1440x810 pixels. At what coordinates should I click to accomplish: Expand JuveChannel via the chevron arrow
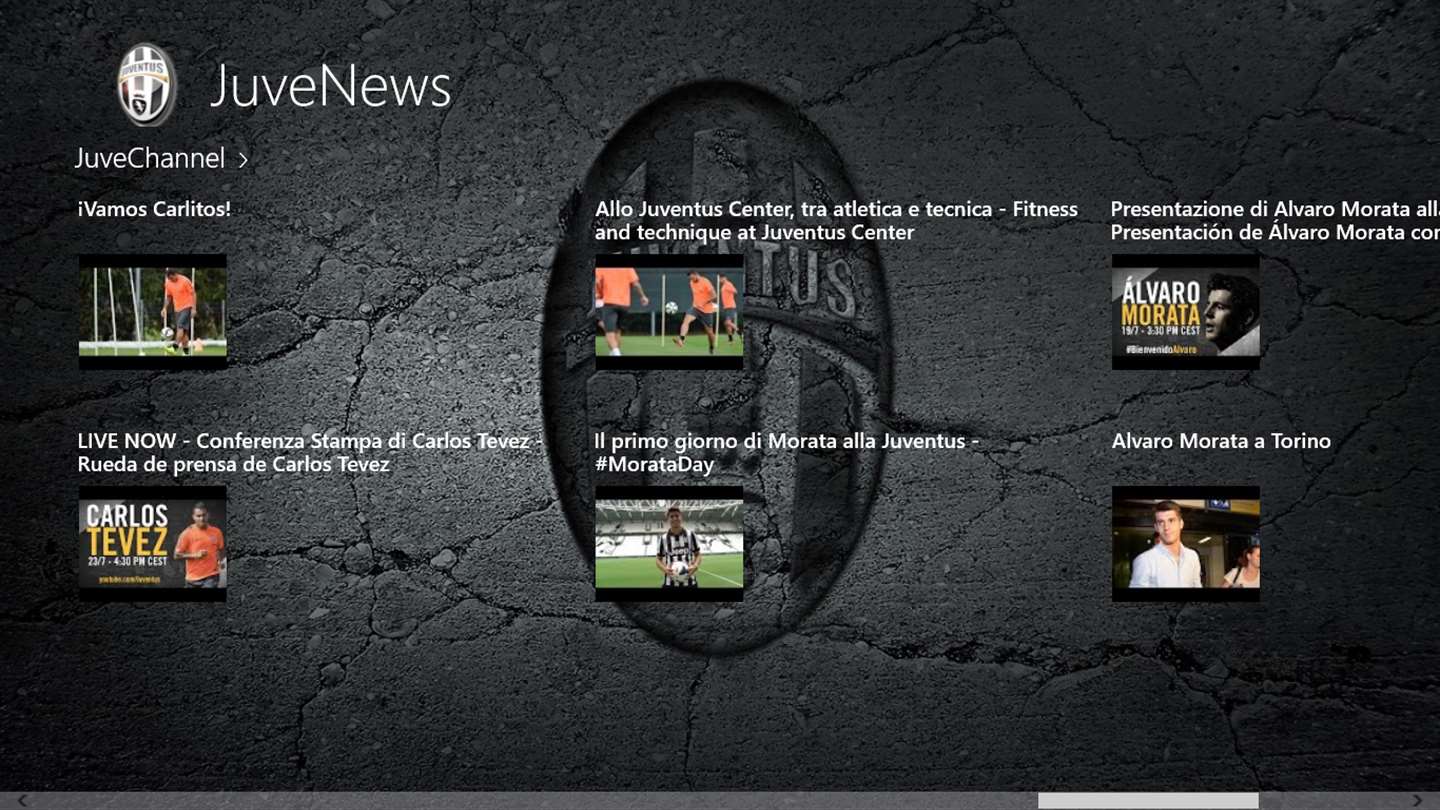[x=242, y=159]
